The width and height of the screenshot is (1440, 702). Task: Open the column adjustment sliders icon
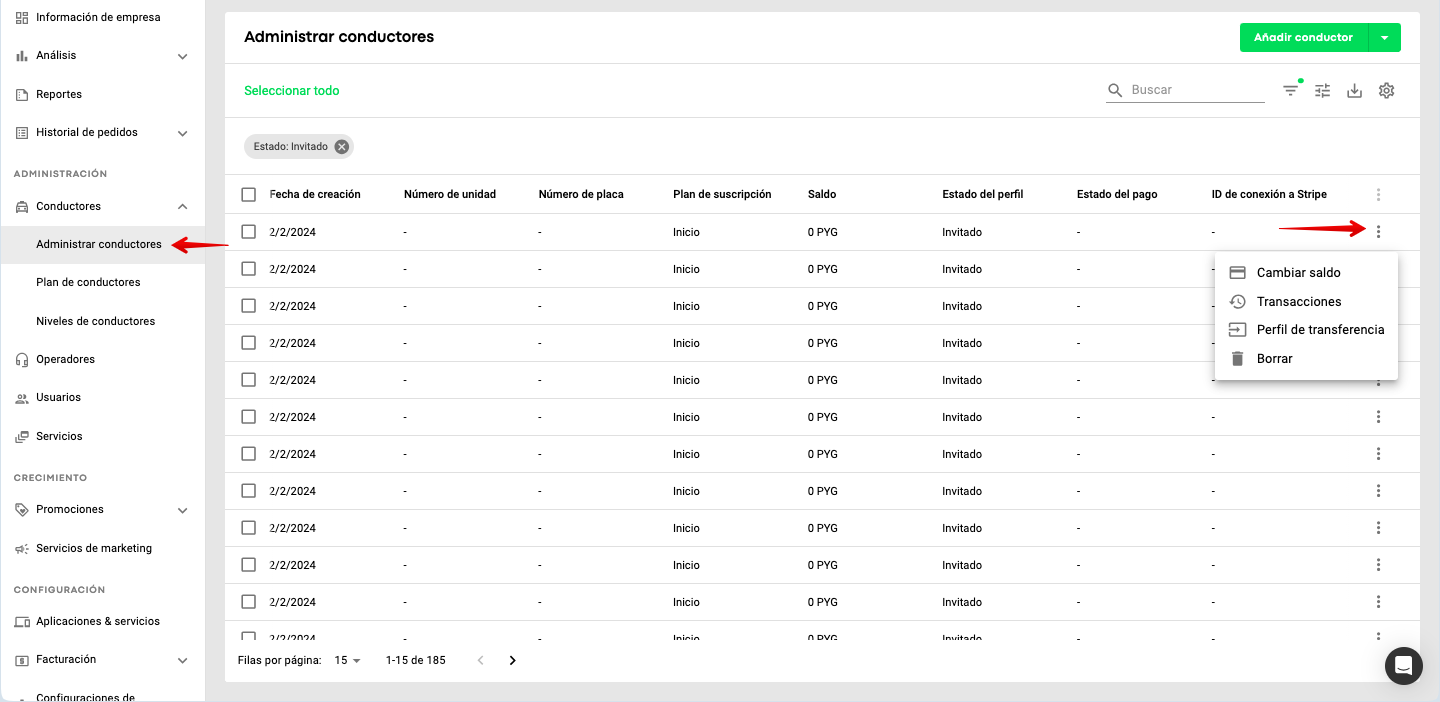pos(1323,91)
